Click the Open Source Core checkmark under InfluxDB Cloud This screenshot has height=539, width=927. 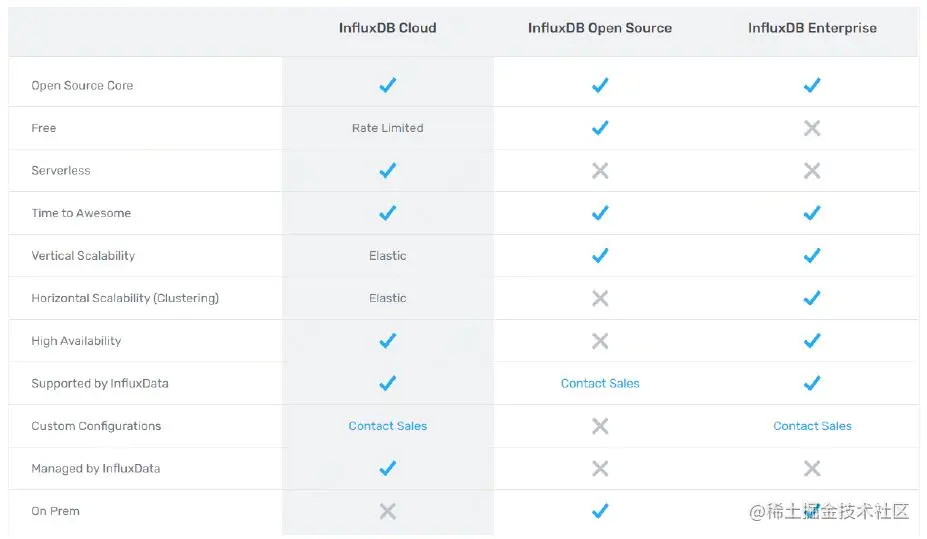388,86
